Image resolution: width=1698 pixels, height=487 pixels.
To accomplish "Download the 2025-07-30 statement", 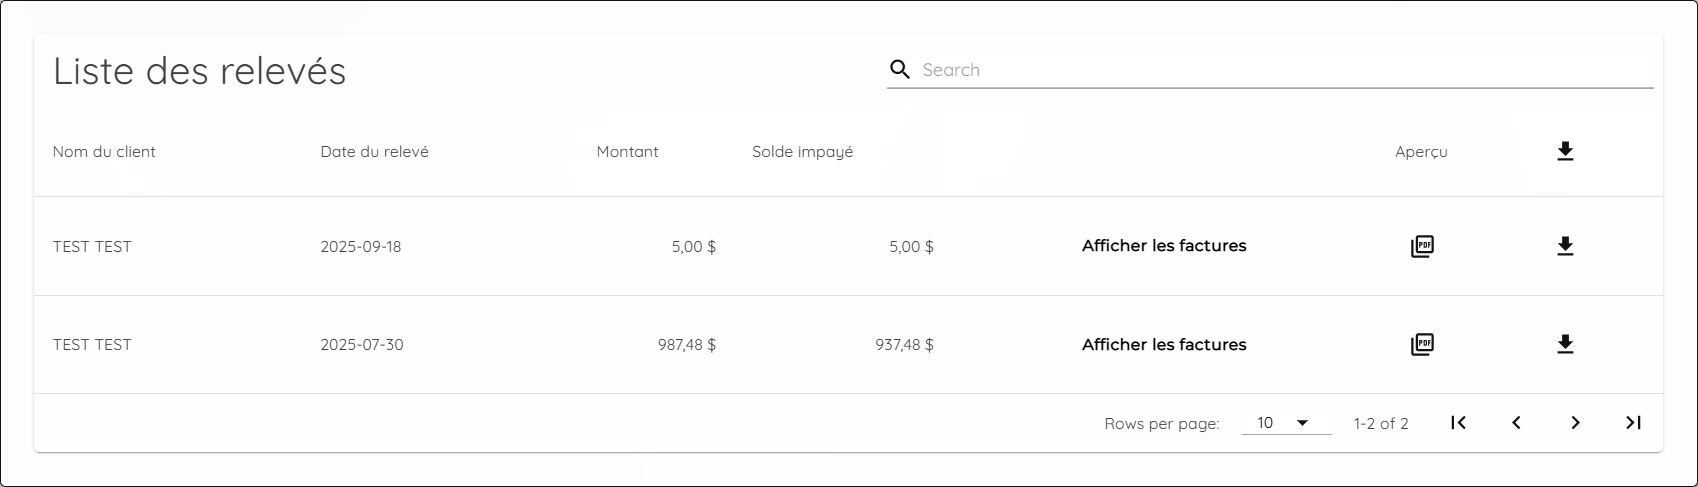I will click(x=1565, y=345).
